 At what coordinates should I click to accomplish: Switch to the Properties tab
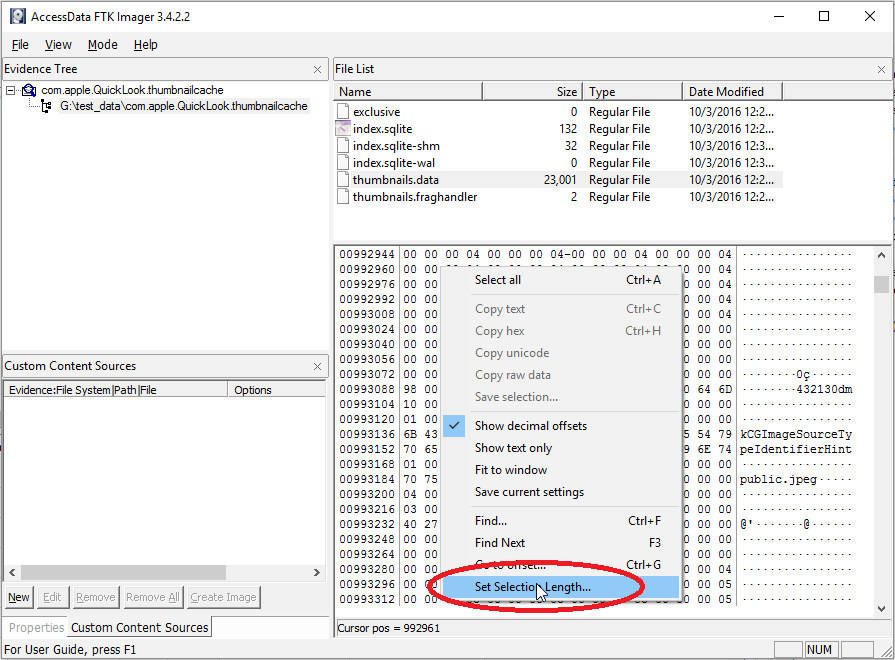[35, 627]
